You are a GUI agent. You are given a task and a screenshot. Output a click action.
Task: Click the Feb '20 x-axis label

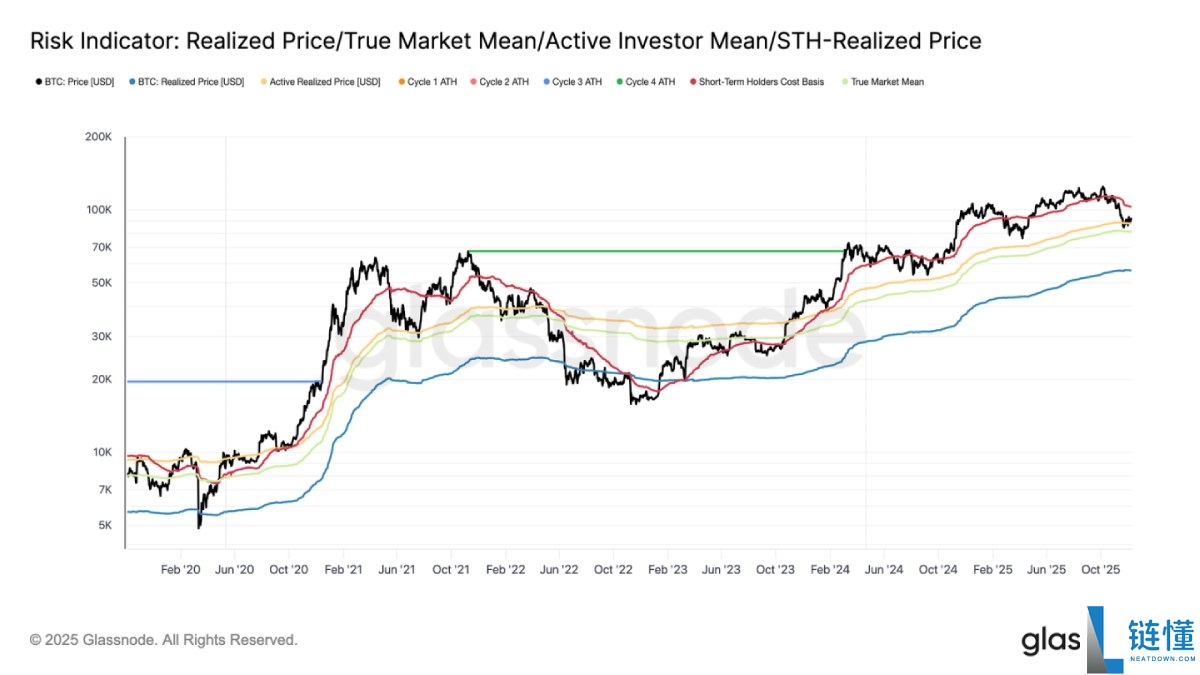pyautogui.click(x=180, y=569)
